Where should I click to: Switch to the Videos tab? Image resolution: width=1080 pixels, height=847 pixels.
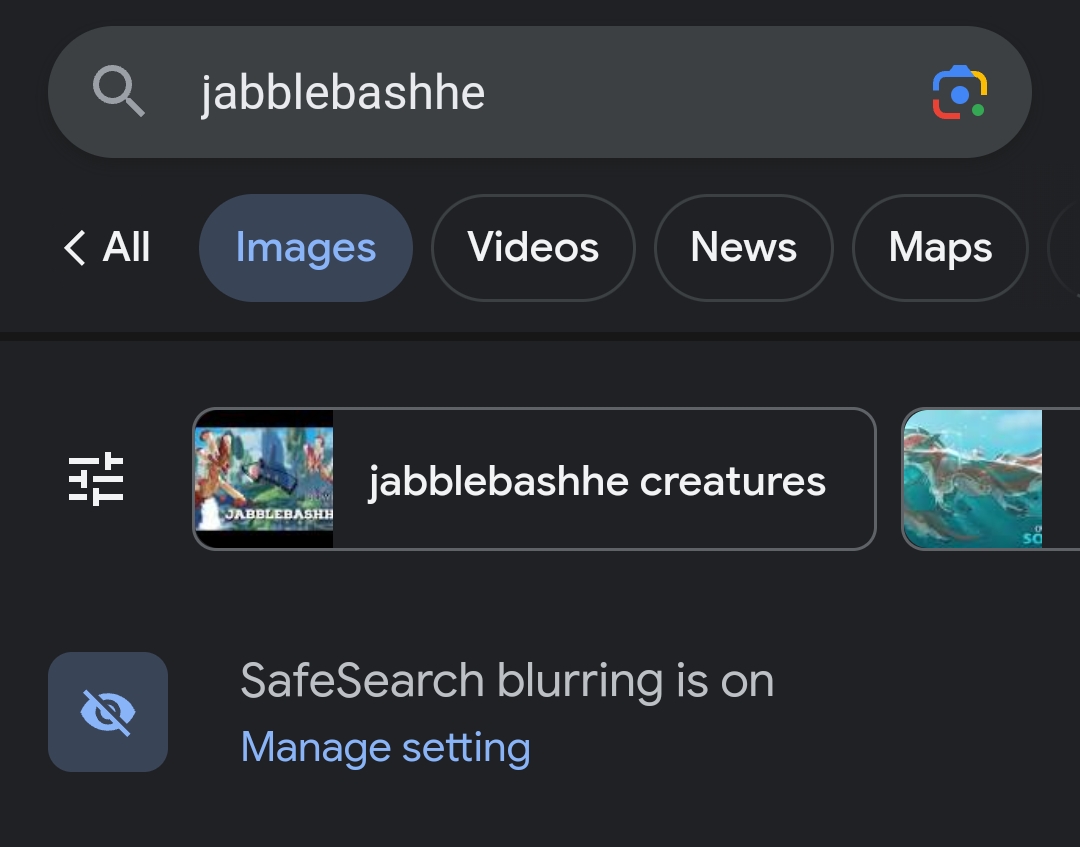(x=533, y=248)
